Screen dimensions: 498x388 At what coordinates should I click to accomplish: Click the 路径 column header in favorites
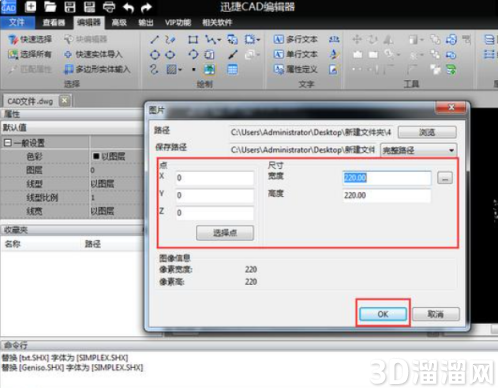[93, 244]
